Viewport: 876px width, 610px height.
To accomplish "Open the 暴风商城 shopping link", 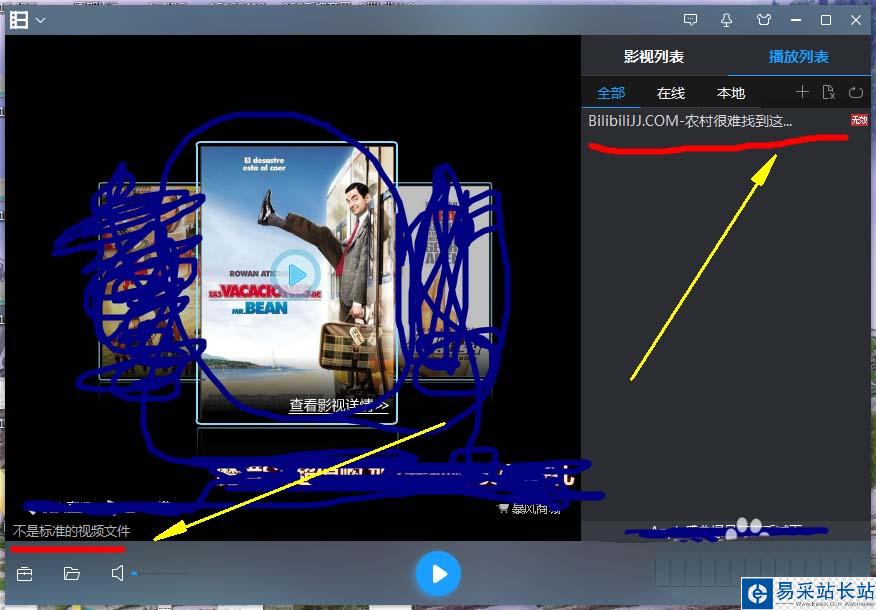I will (529, 508).
